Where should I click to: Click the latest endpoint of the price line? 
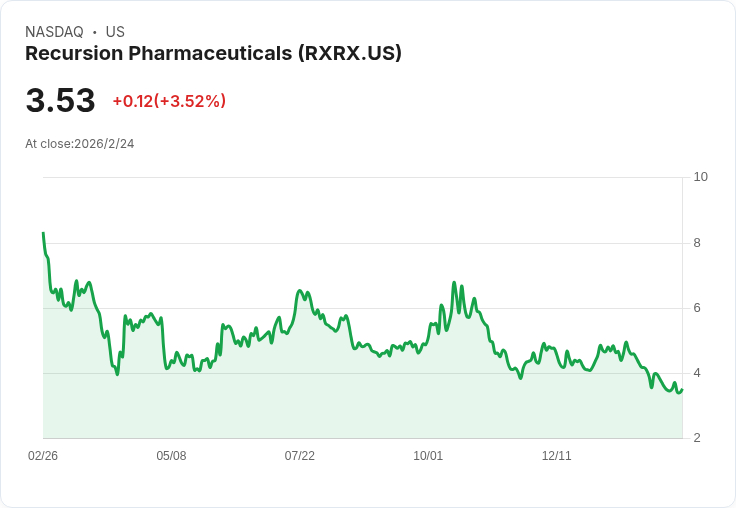coord(682,389)
